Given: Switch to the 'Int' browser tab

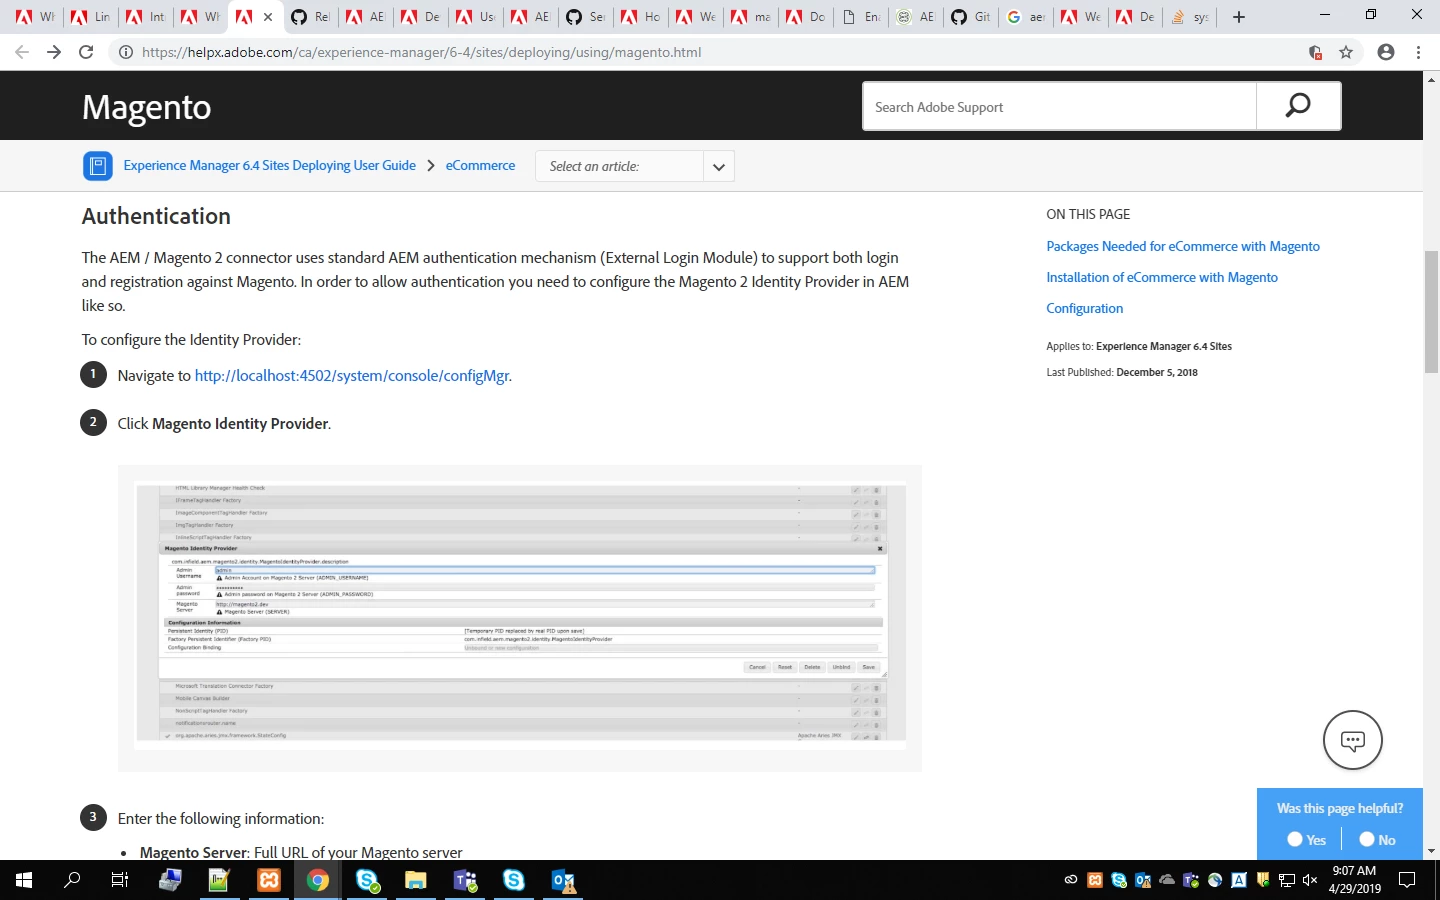Looking at the screenshot, I should (x=146, y=17).
